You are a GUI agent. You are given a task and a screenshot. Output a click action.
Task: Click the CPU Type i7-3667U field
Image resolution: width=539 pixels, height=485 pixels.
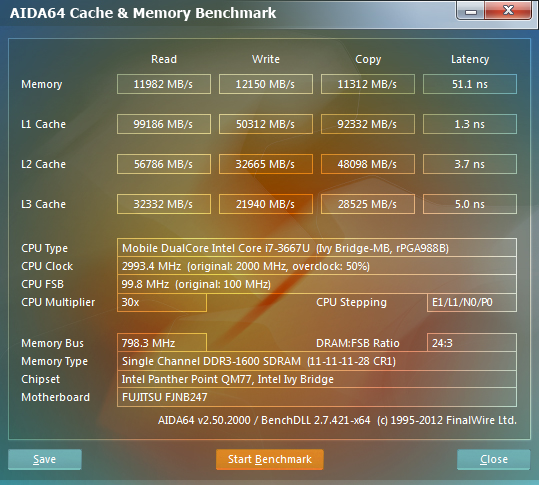pyautogui.click(x=317, y=247)
